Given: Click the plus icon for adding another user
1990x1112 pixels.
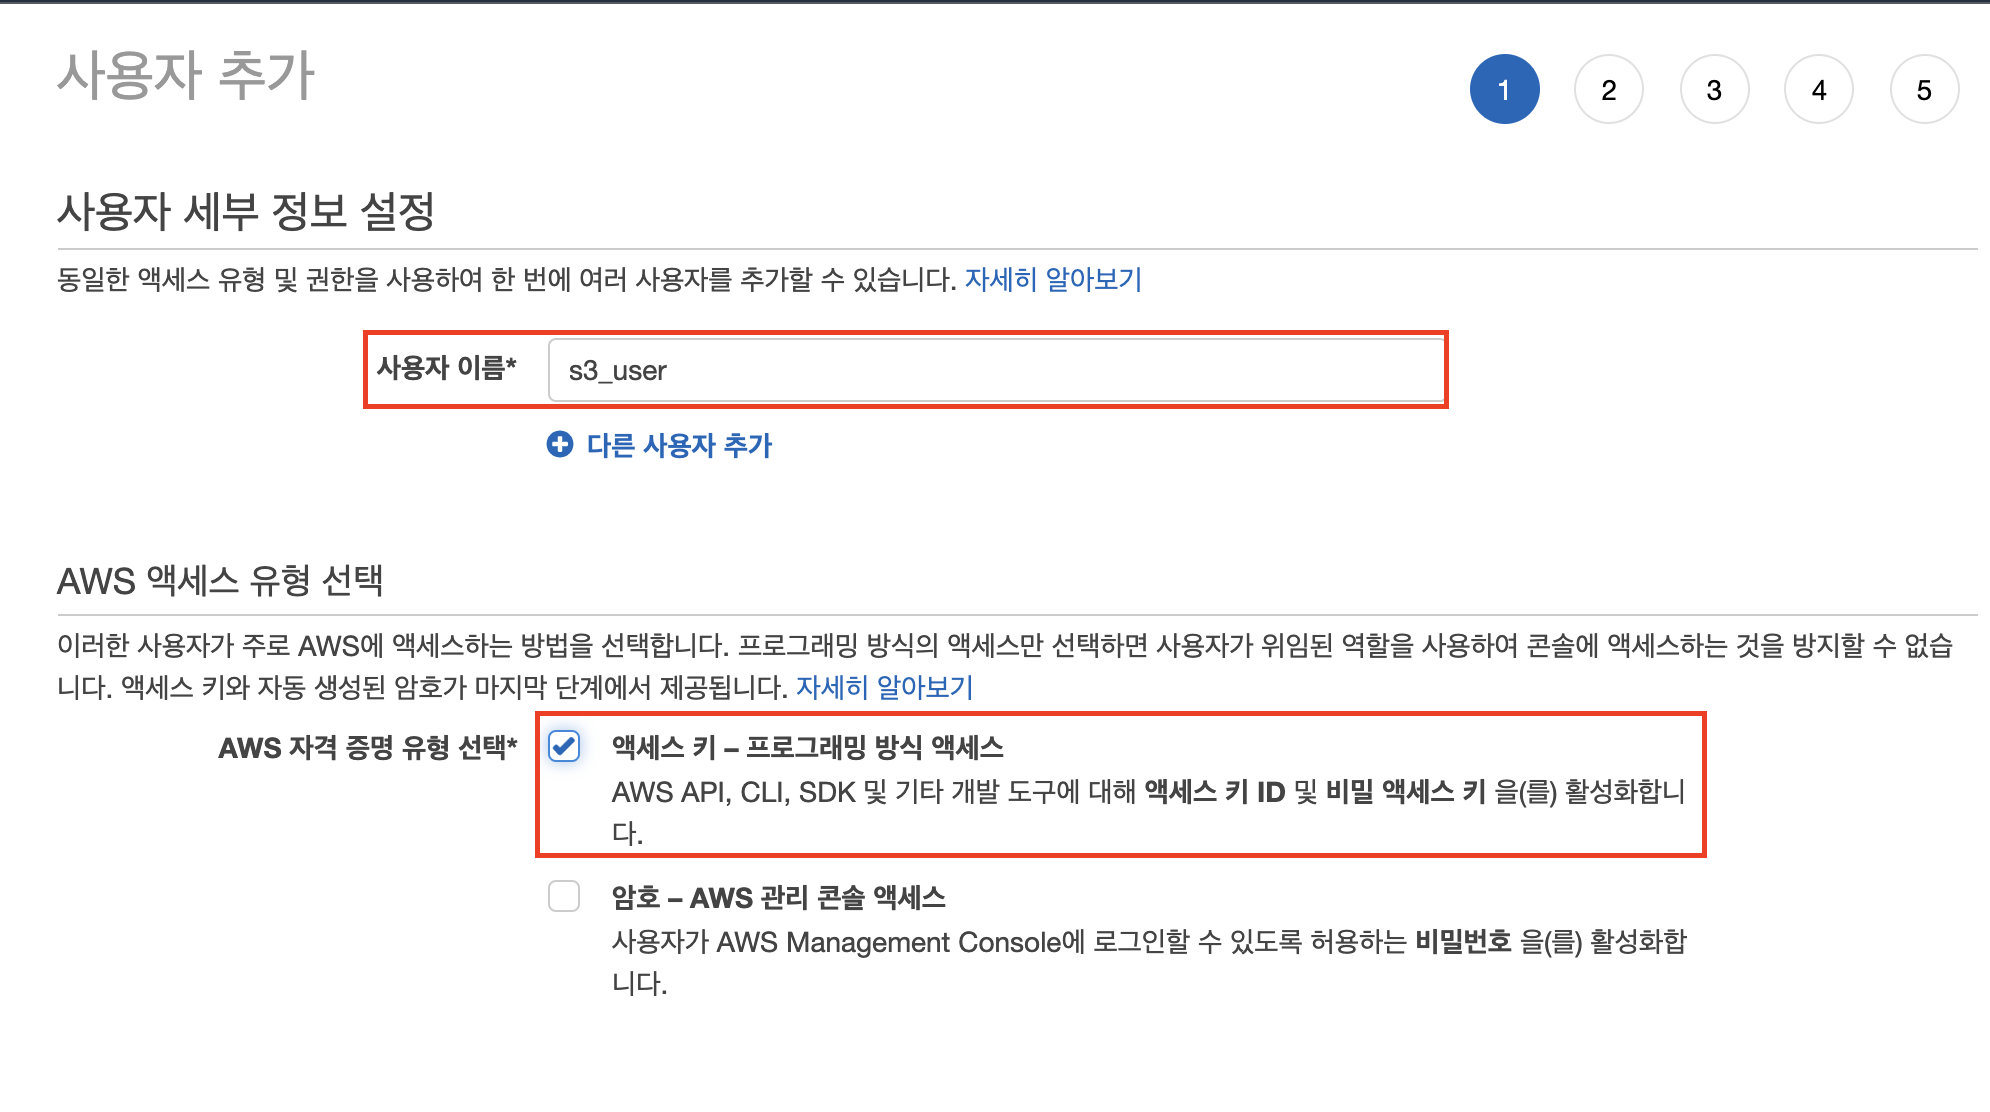Looking at the screenshot, I should coord(560,444).
